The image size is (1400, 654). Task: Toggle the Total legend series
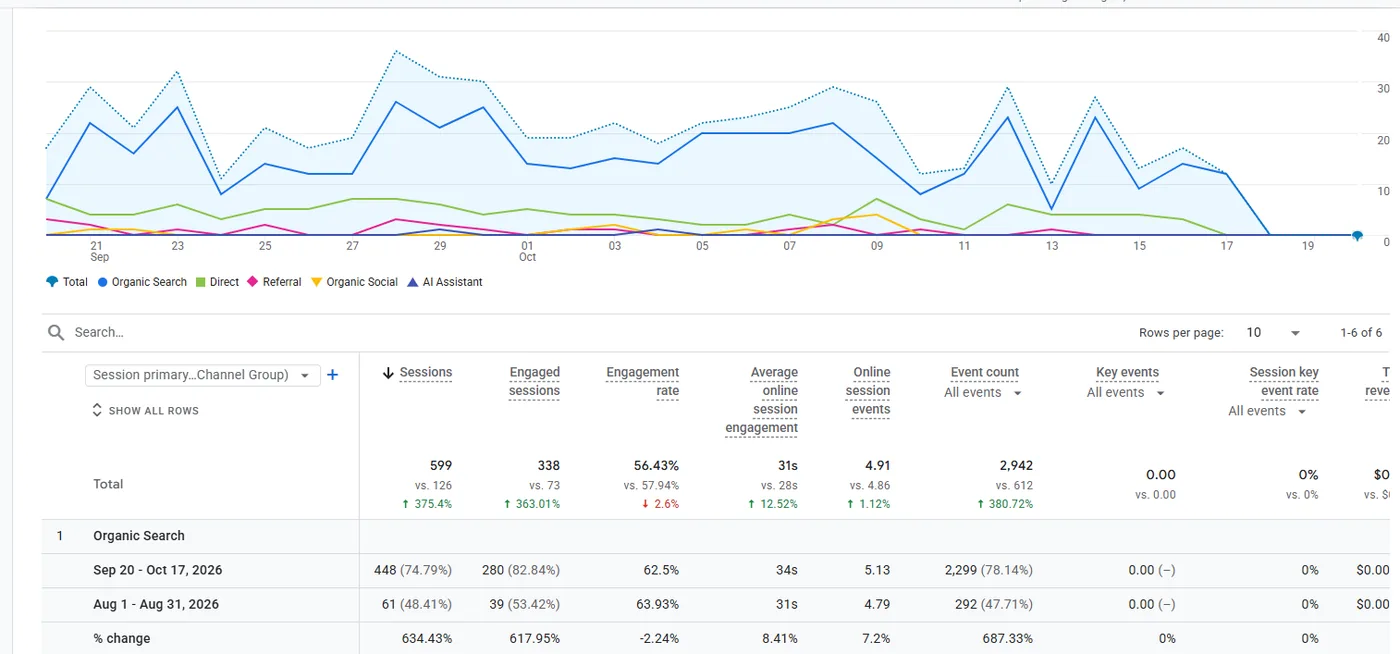click(67, 282)
